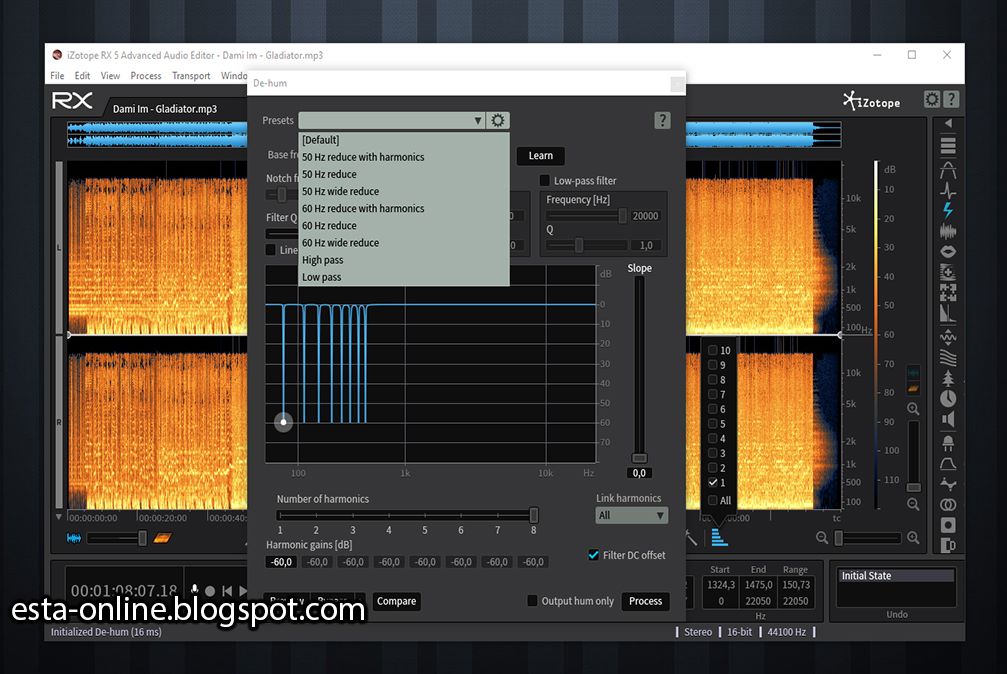
Task: Click the first harmonic gain -60,0 field
Action: pos(281,562)
